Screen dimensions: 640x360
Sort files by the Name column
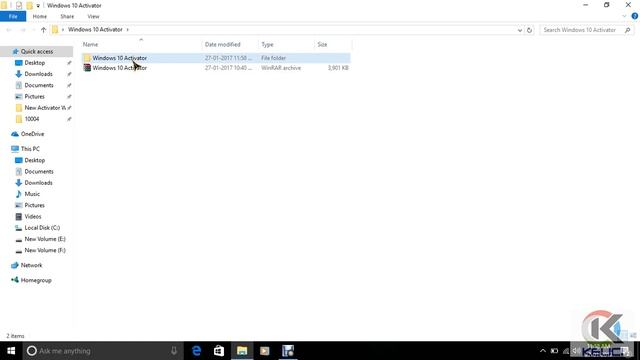[x=91, y=44]
